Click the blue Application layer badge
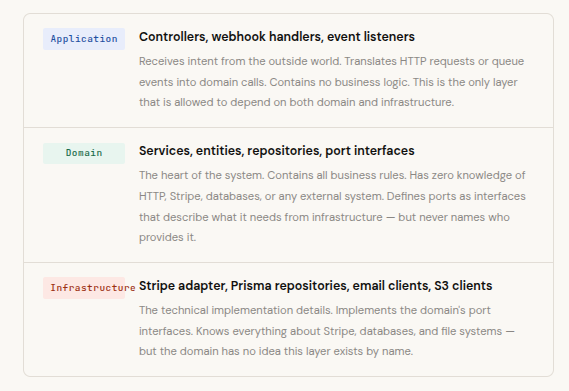 (x=84, y=39)
